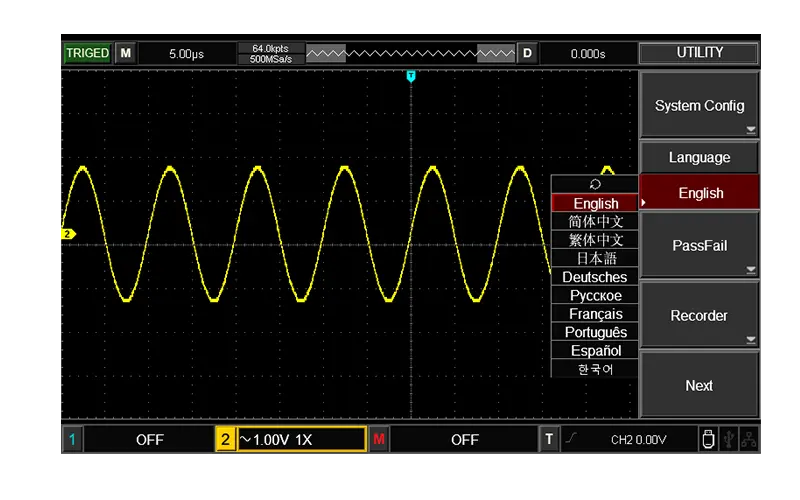Screen dimensions: 800x500
Task: Expand the PassFail submenu
Action: (x=699, y=246)
